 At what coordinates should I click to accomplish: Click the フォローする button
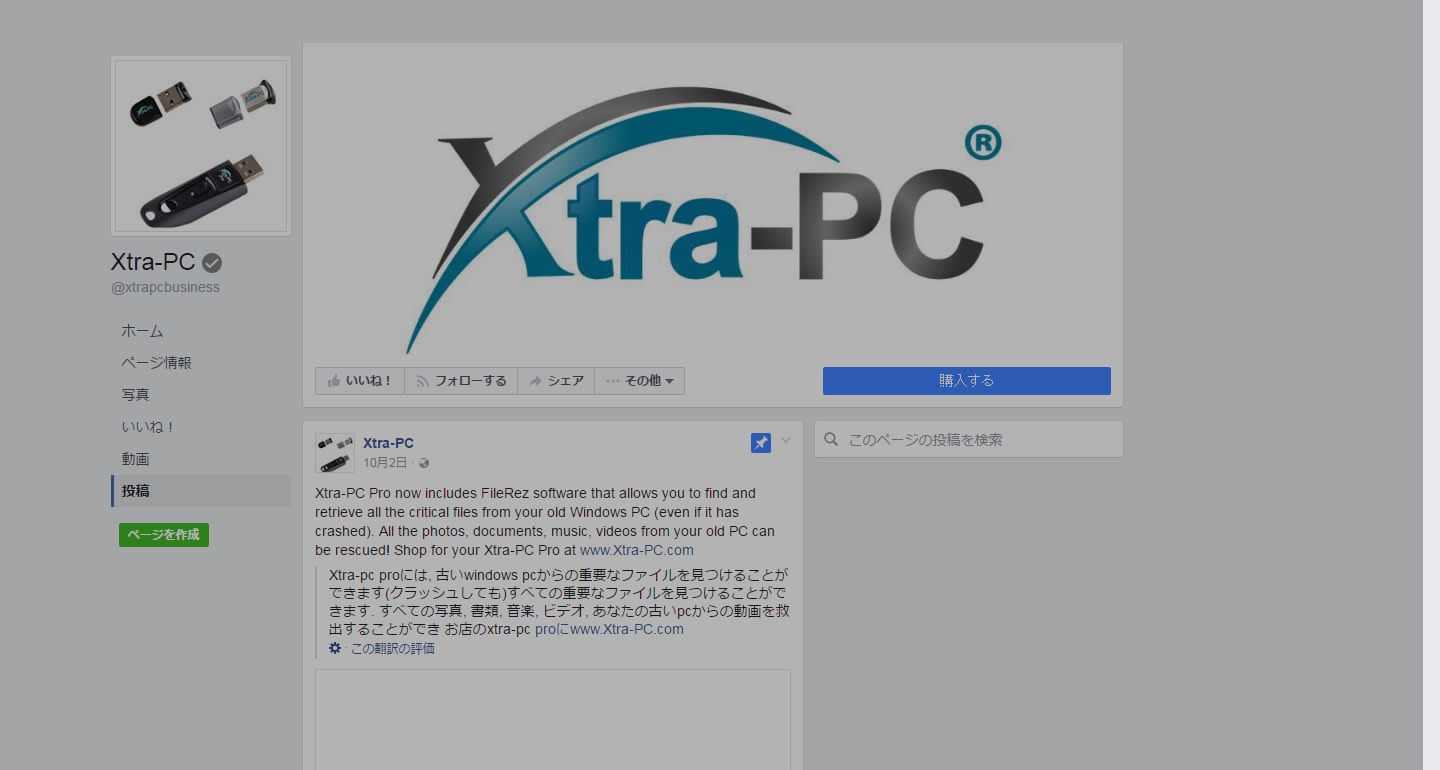tap(461, 381)
